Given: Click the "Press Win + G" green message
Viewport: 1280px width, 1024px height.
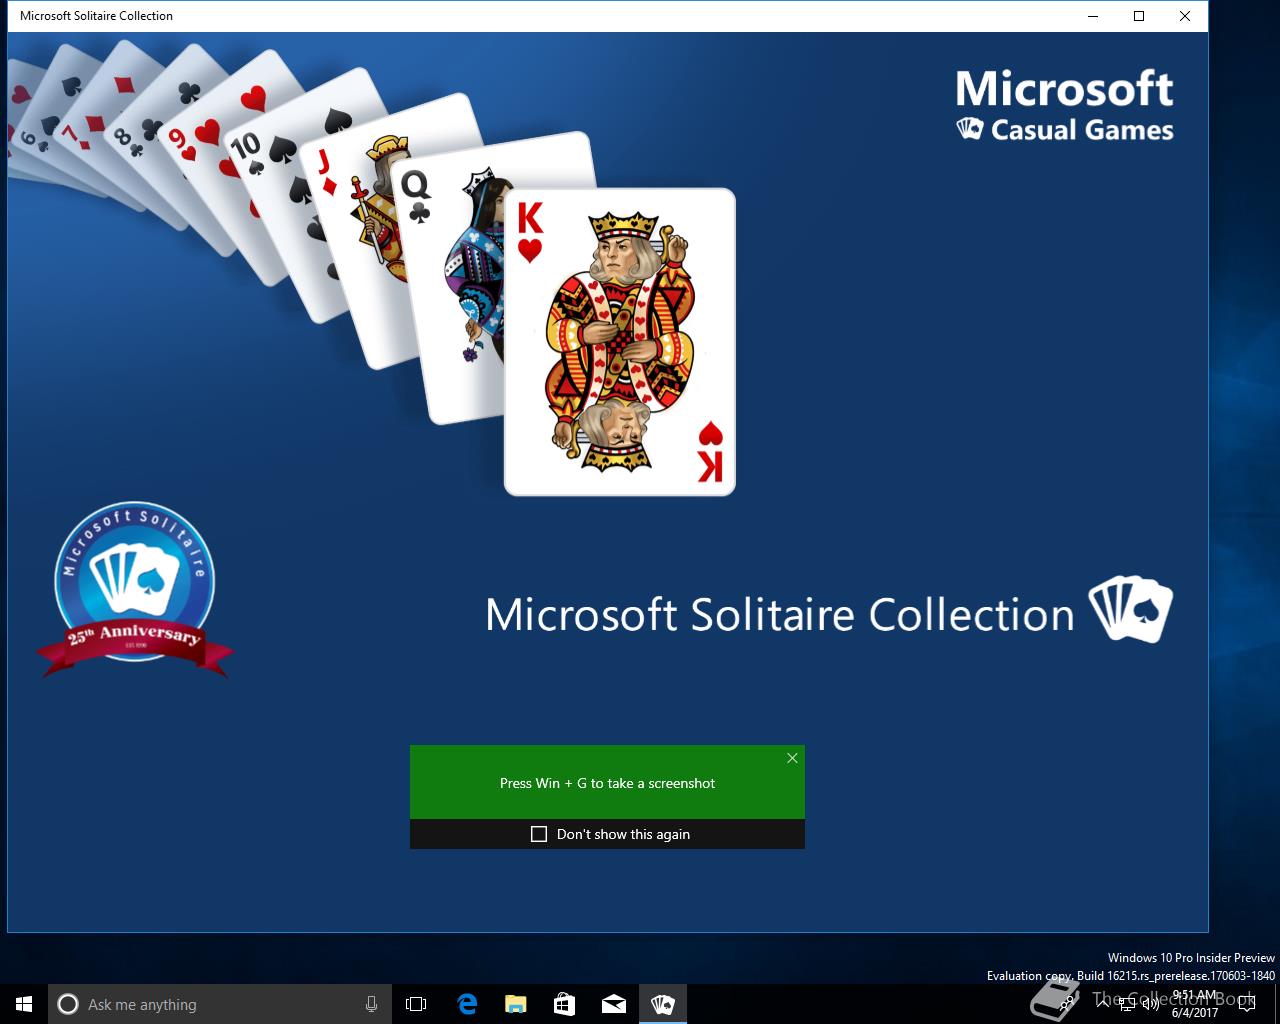Looking at the screenshot, I should (x=607, y=783).
